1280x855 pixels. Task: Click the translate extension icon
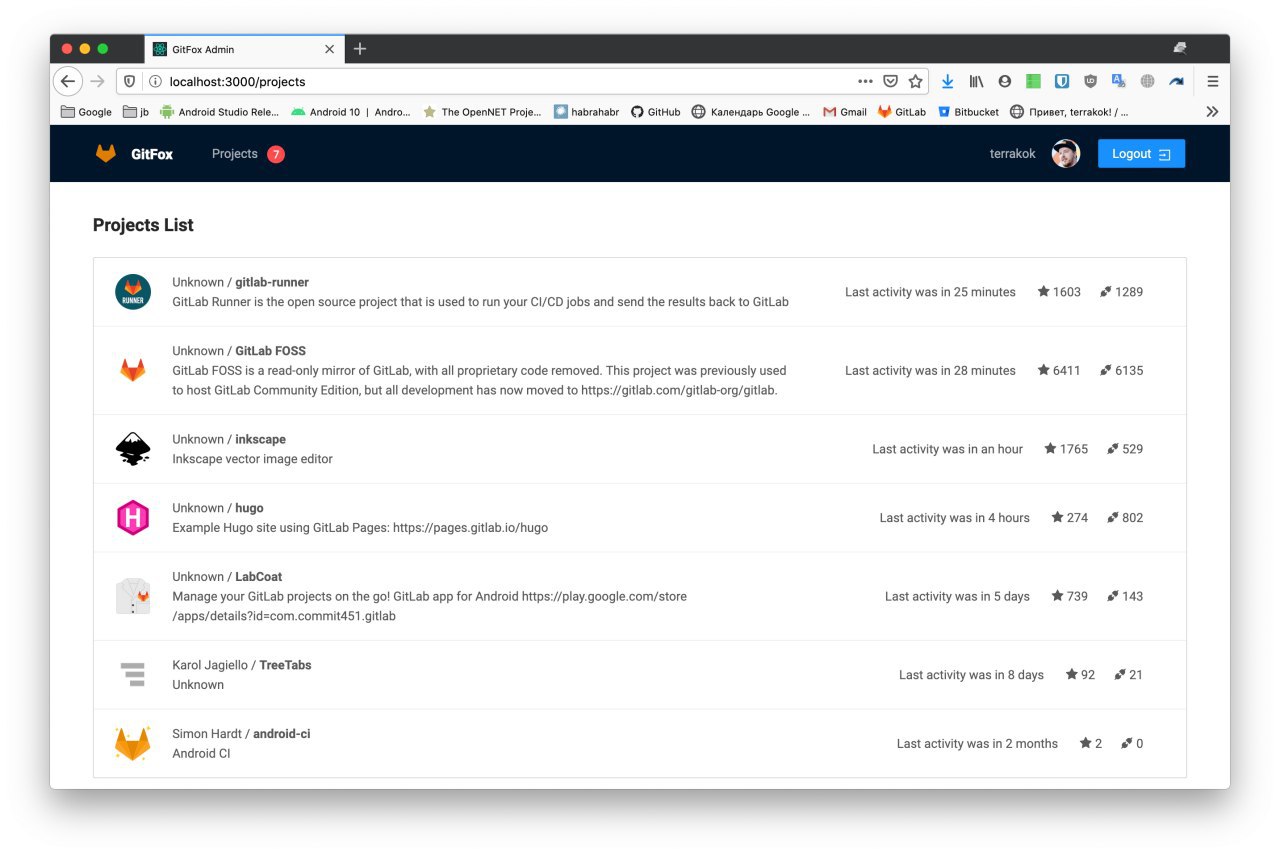pos(1119,82)
